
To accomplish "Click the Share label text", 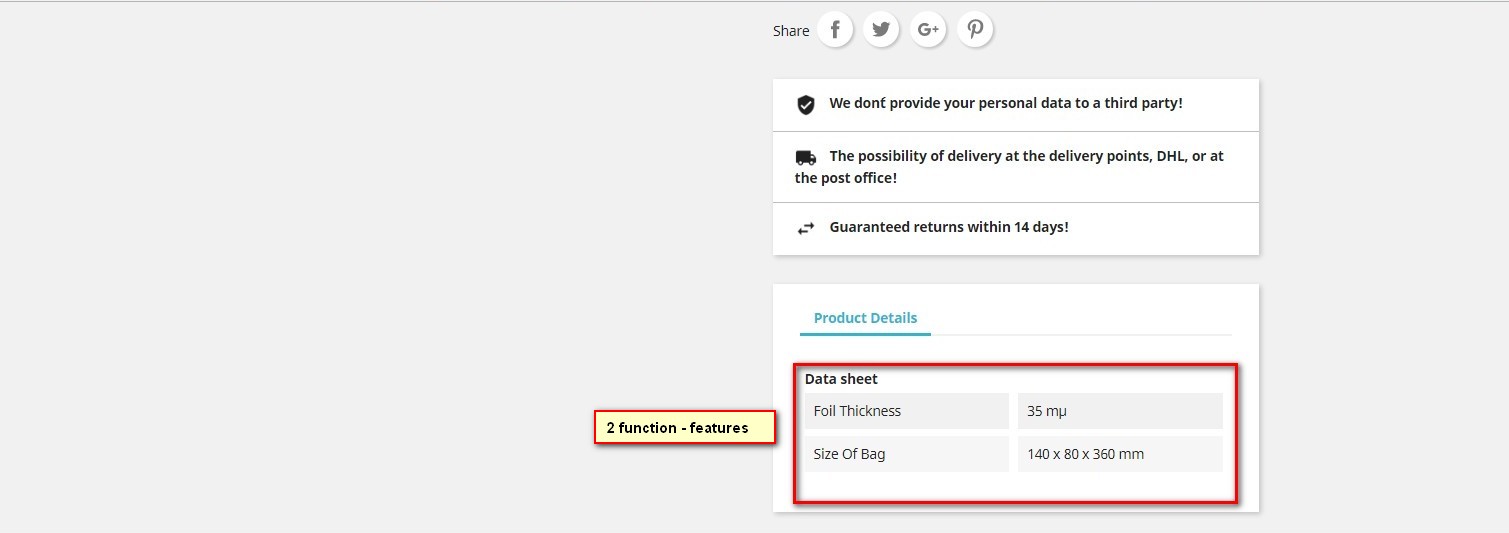I will [791, 31].
